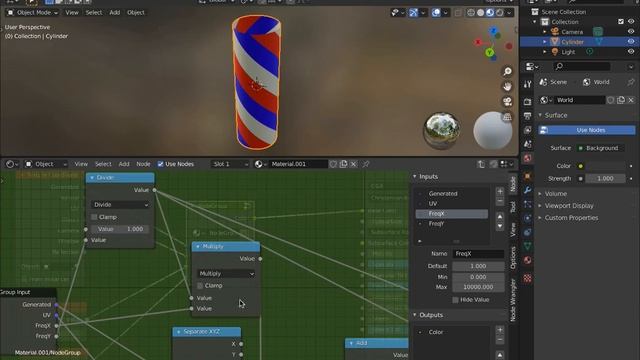
Task: Collapse the Outputs panel section
Action: (415, 315)
